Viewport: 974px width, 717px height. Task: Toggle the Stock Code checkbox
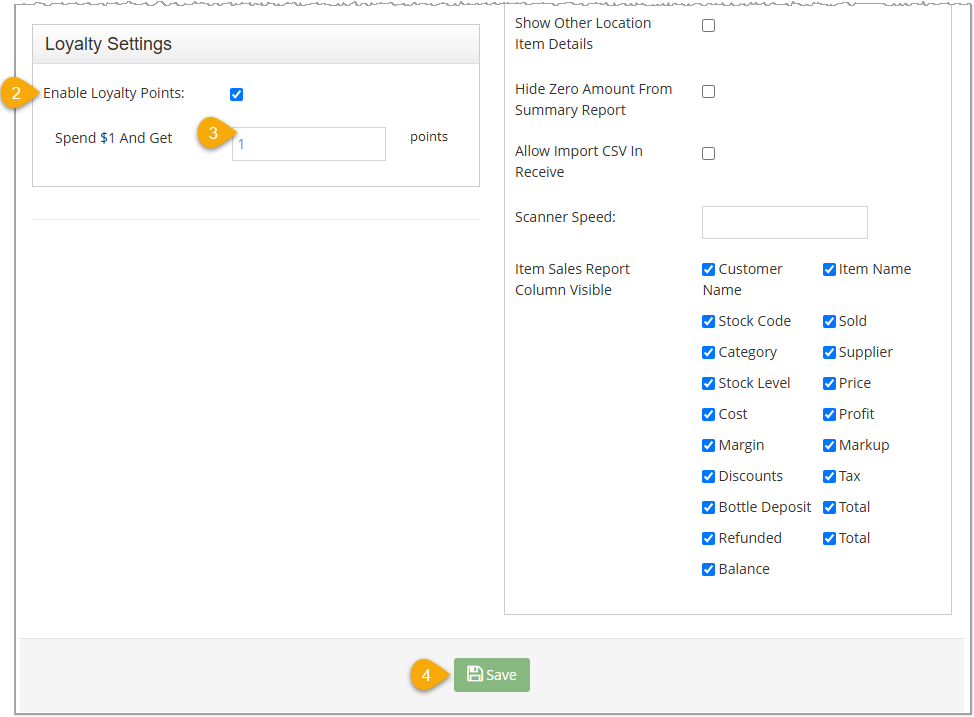[708, 321]
